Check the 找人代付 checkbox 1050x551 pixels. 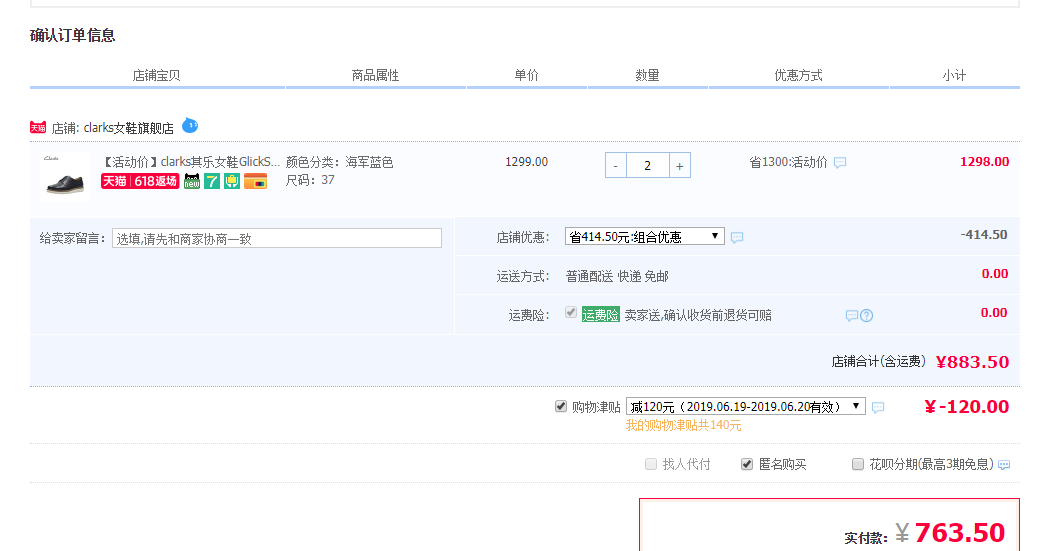[x=650, y=464]
